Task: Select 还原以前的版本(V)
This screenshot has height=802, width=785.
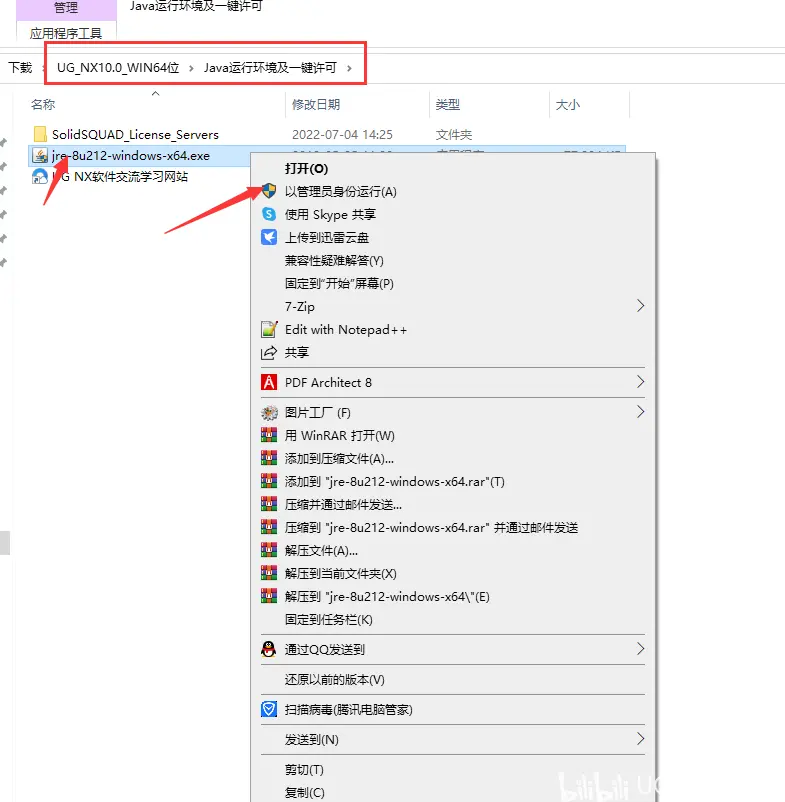Action: click(x=334, y=679)
